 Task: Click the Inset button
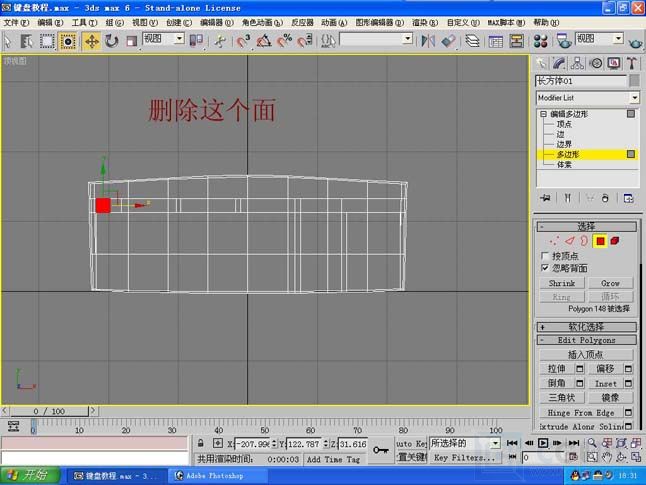pos(606,383)
